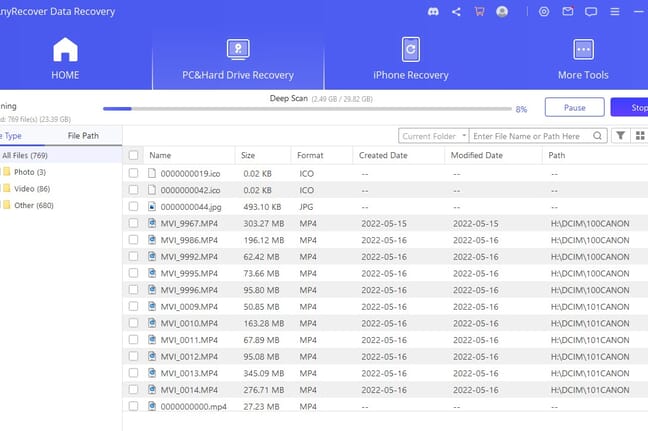Click the file name search field
The image size is (648, 431).
pyautogui.click(x=532, y=136)
